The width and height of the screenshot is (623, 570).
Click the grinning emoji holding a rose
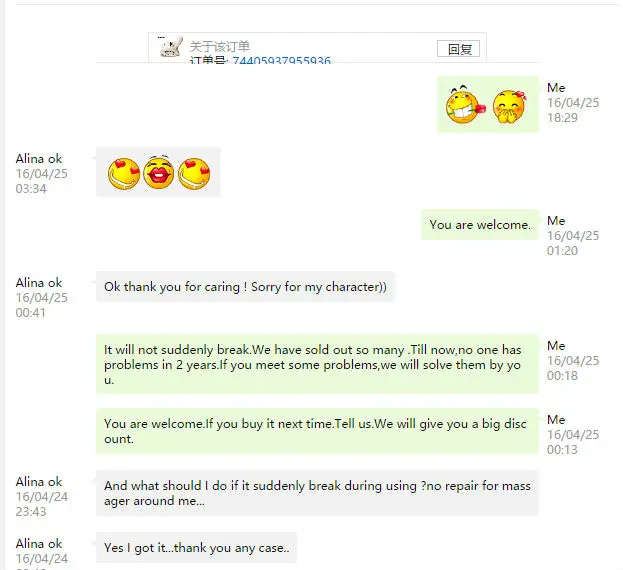(465, 106)
